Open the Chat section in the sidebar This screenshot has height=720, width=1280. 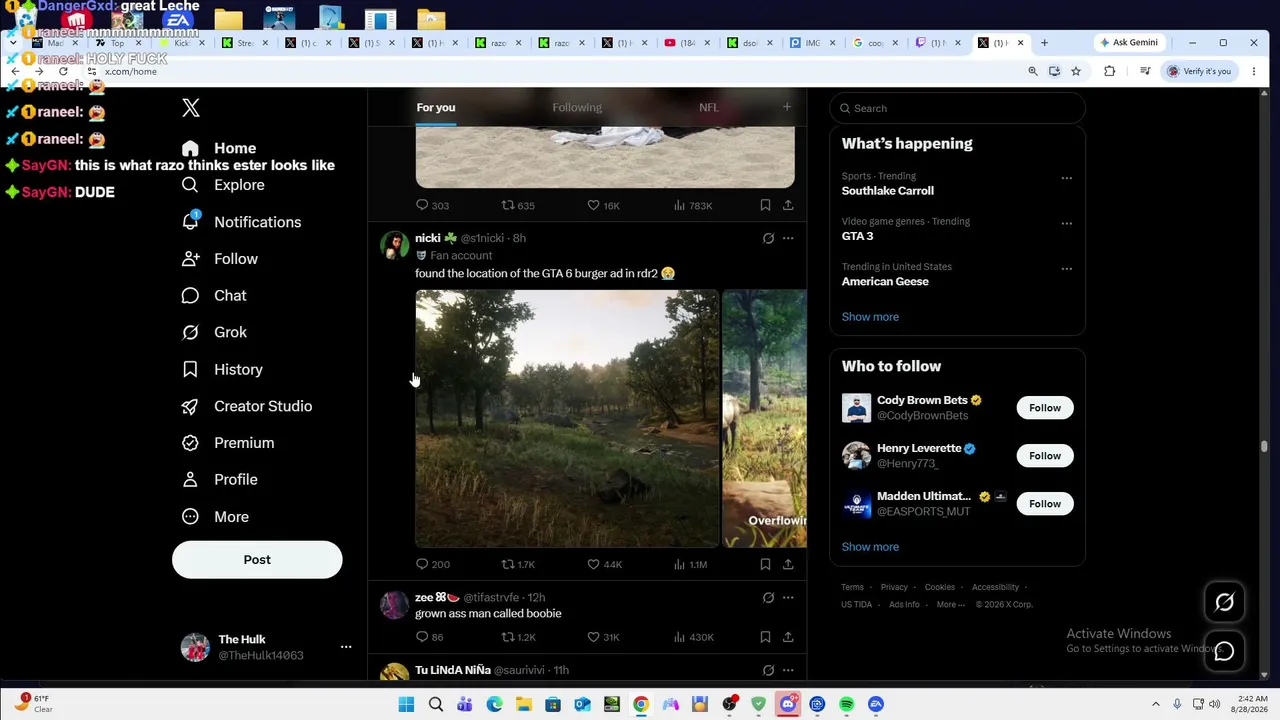[x=214, y=296]
